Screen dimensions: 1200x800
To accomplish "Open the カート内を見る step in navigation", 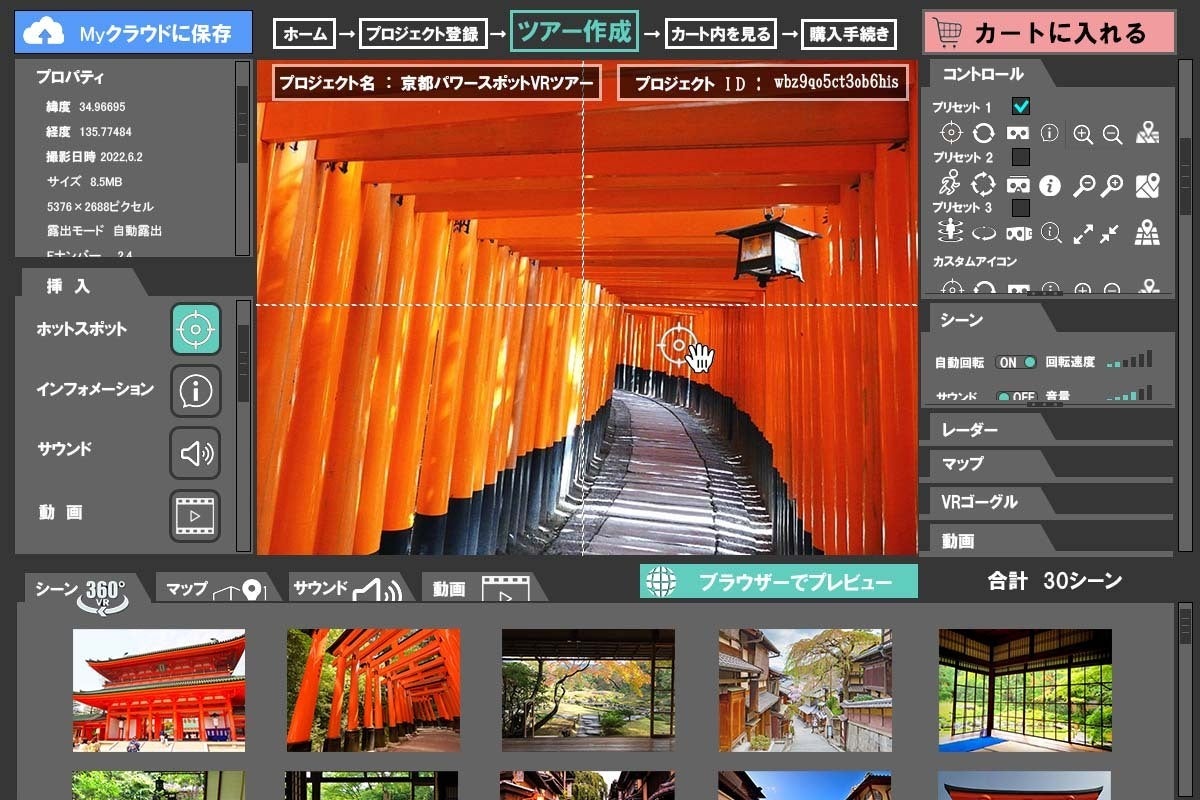I will click(721, 35).
